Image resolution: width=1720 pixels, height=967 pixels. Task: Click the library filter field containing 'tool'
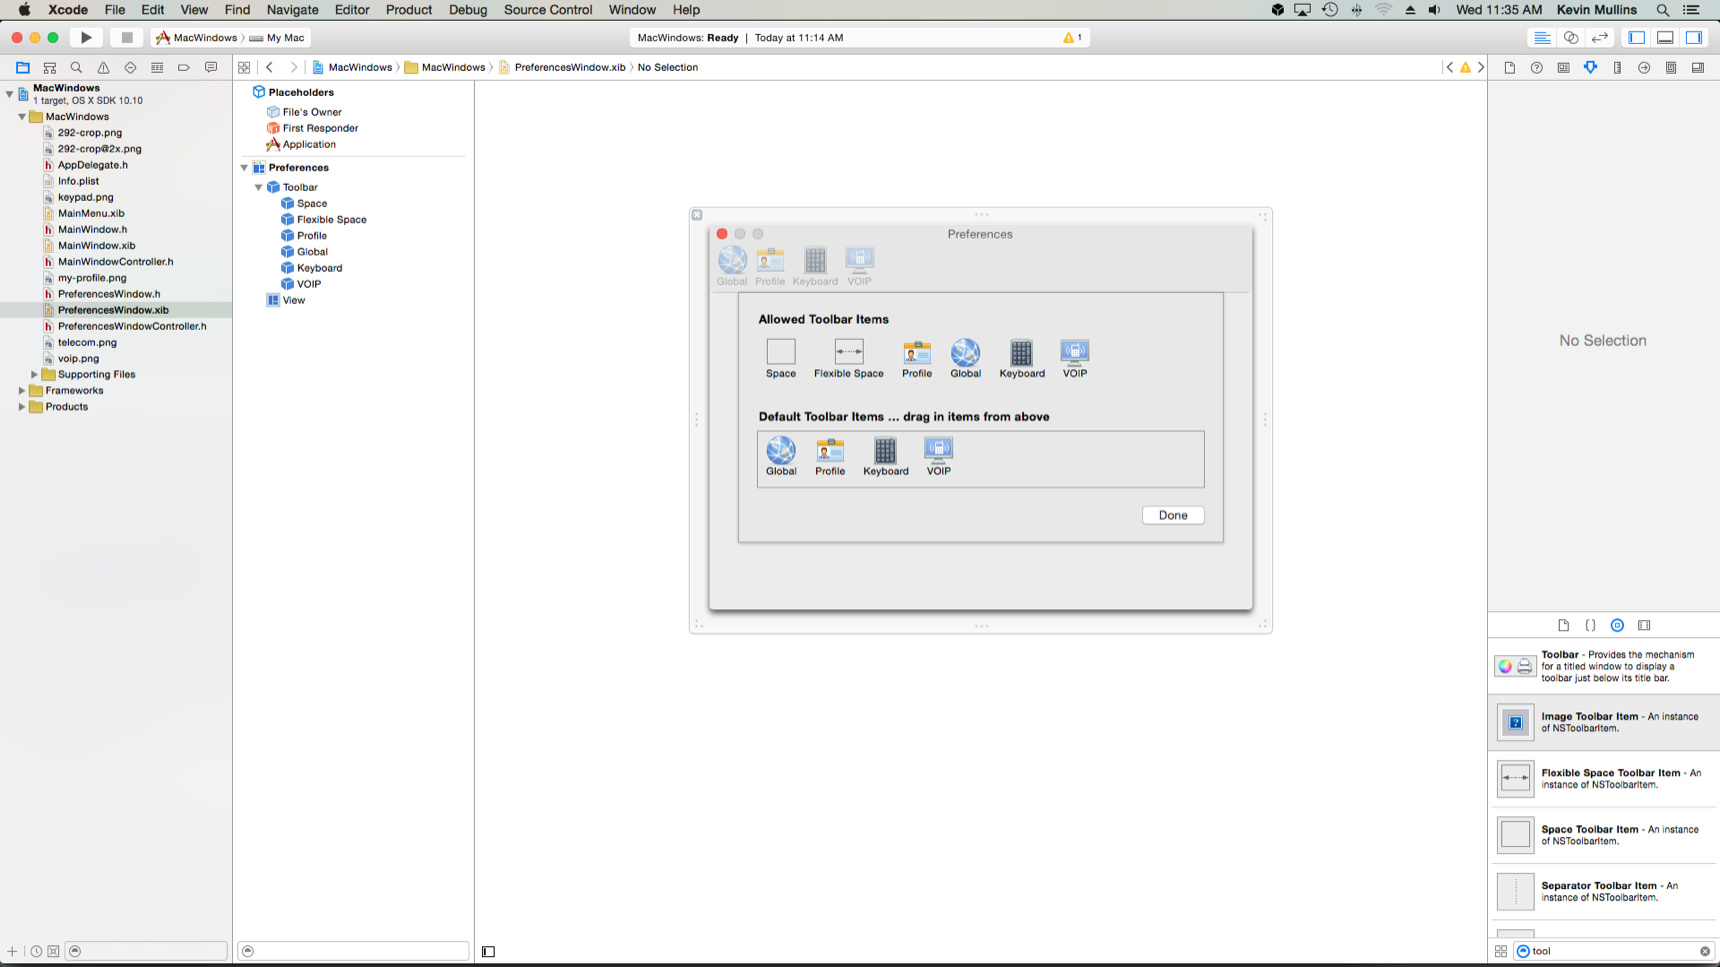point(1613,952)
